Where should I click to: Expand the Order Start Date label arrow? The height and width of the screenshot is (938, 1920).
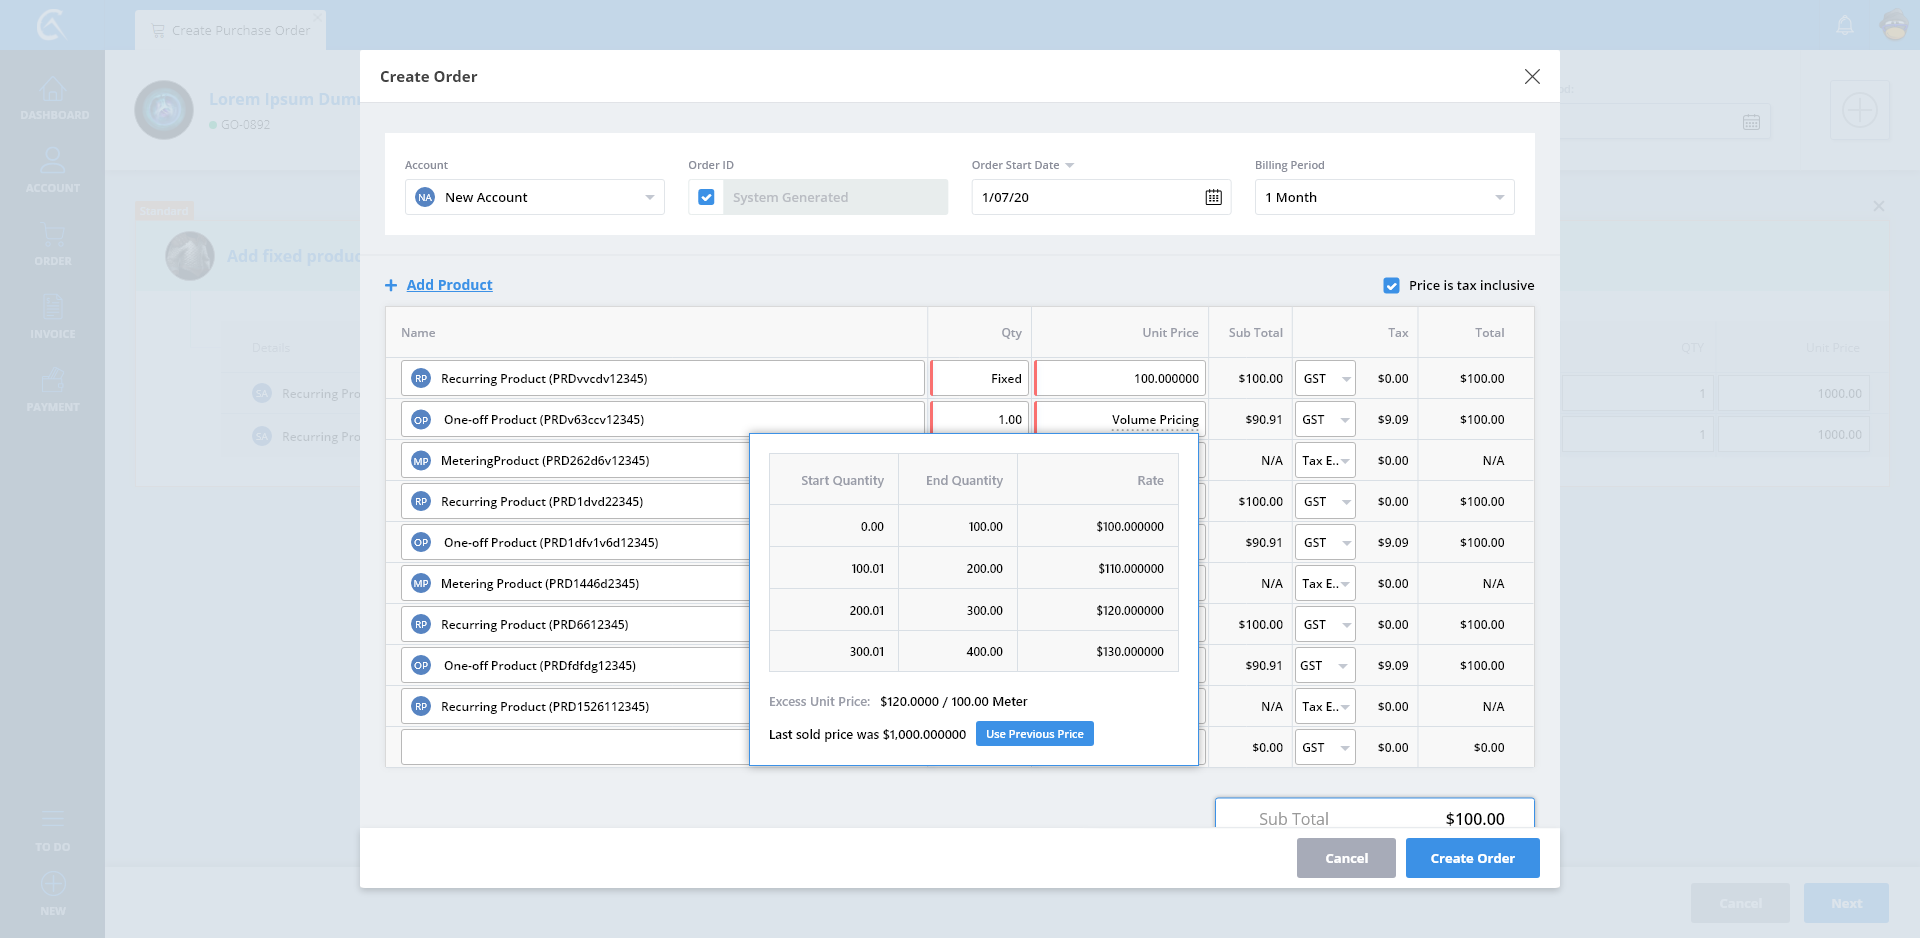pyautogui.click(x=1069, y=166)
